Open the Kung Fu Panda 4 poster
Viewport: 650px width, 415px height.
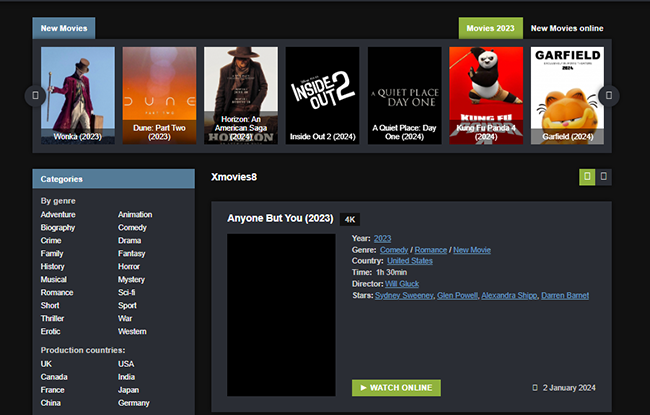pos(486,95)
